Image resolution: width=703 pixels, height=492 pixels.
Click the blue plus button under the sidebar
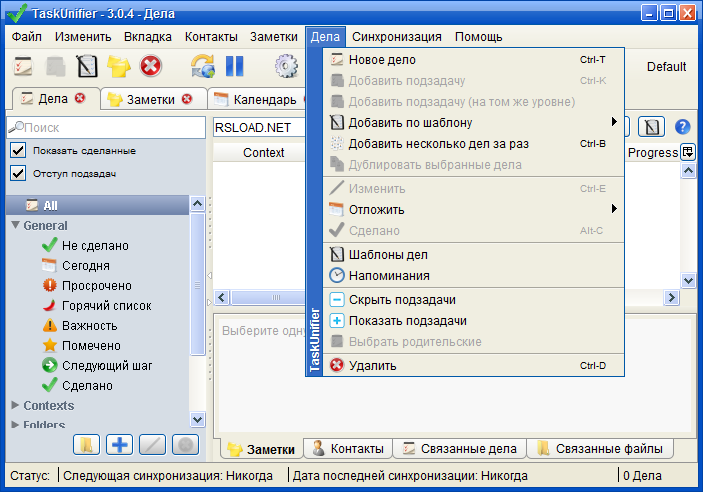tap(119, 445)
